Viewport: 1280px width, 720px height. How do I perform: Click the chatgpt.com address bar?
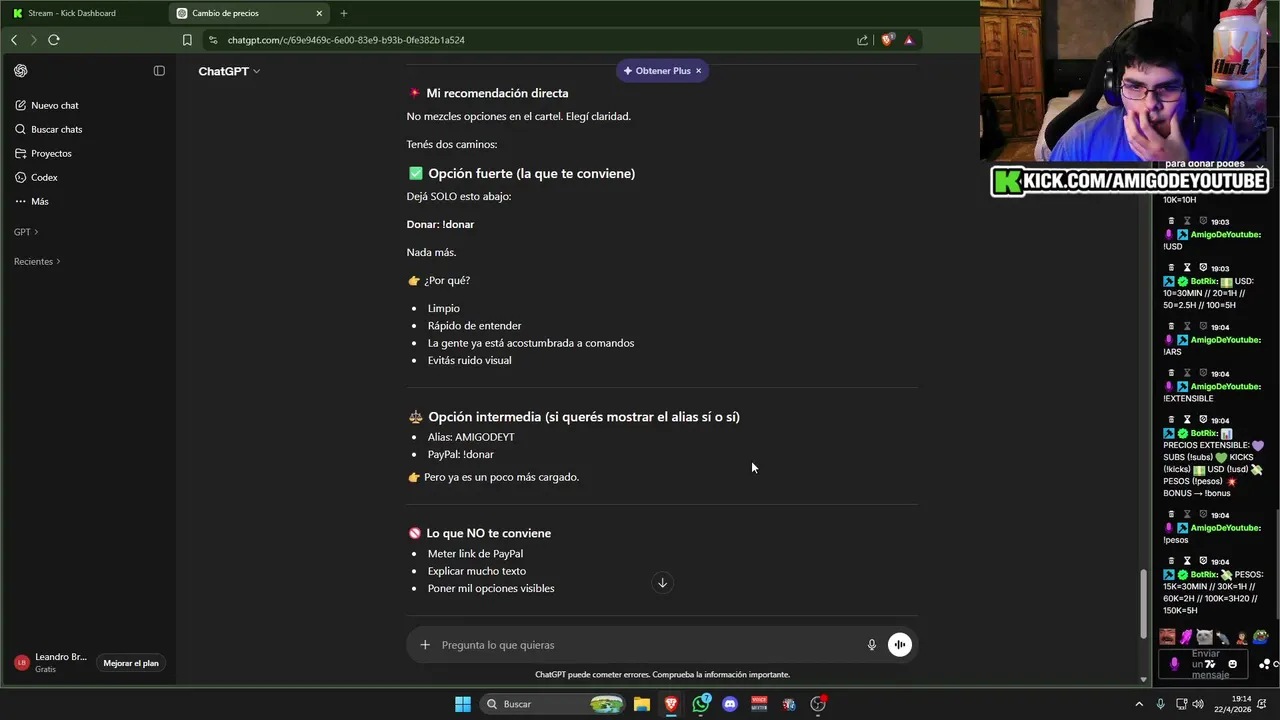tap(530, 40)
